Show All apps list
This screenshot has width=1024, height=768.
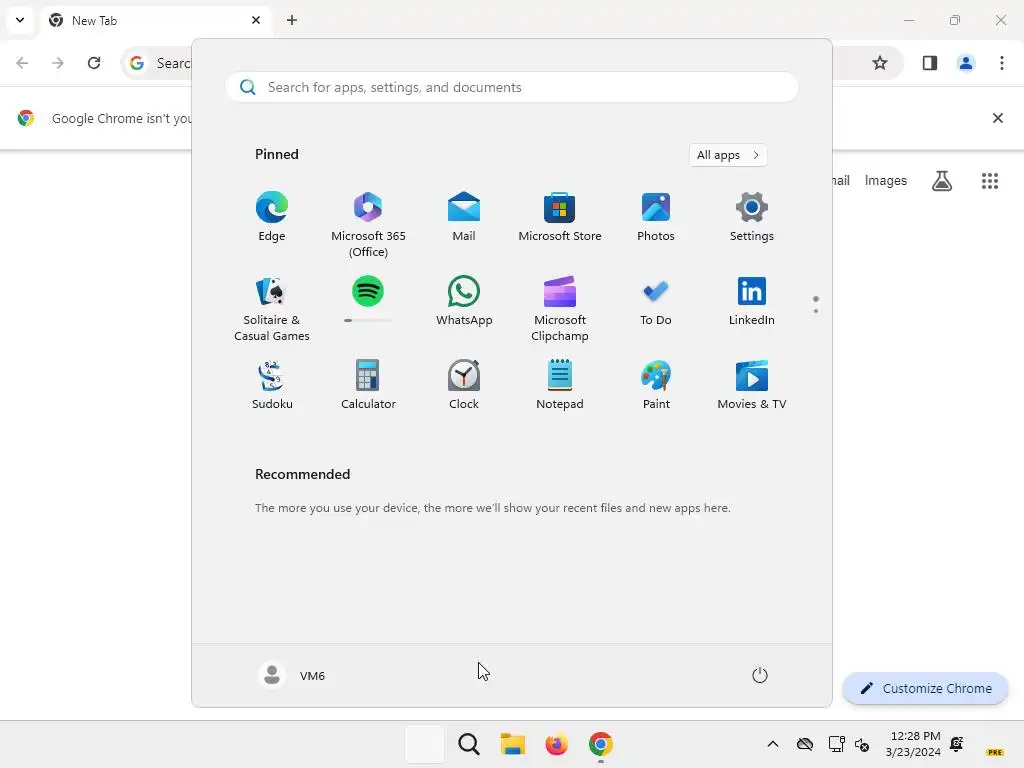click(728, 155)
